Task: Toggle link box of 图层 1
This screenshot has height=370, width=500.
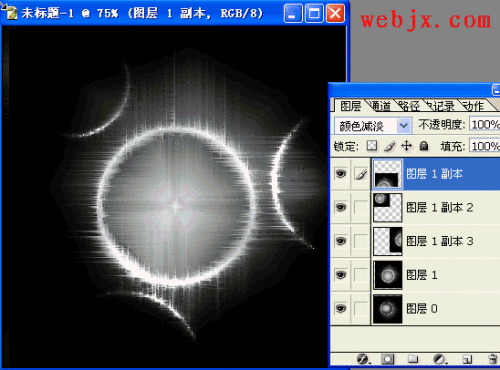Action: (361, 275)
